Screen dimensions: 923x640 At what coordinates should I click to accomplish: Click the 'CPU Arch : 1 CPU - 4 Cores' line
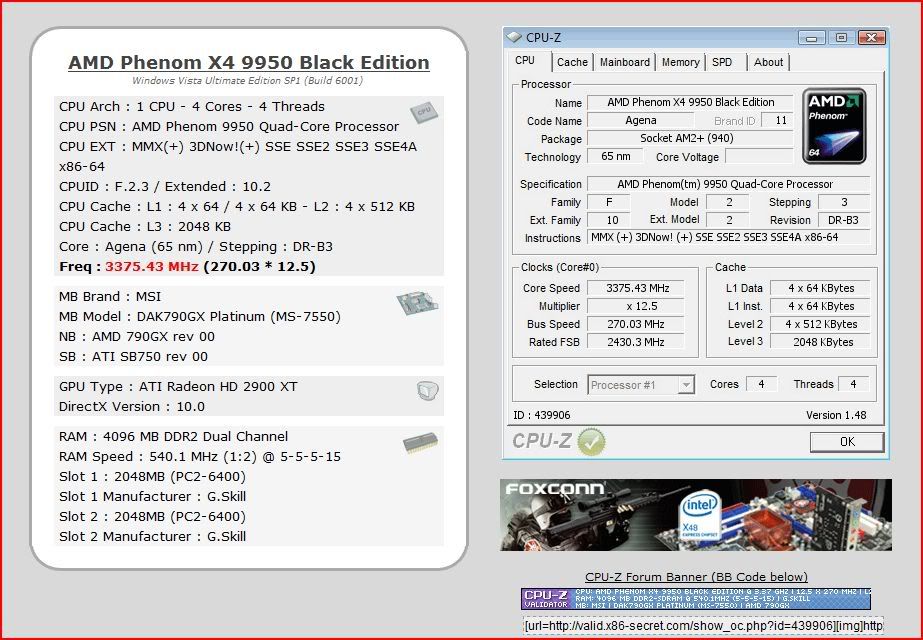192,107
